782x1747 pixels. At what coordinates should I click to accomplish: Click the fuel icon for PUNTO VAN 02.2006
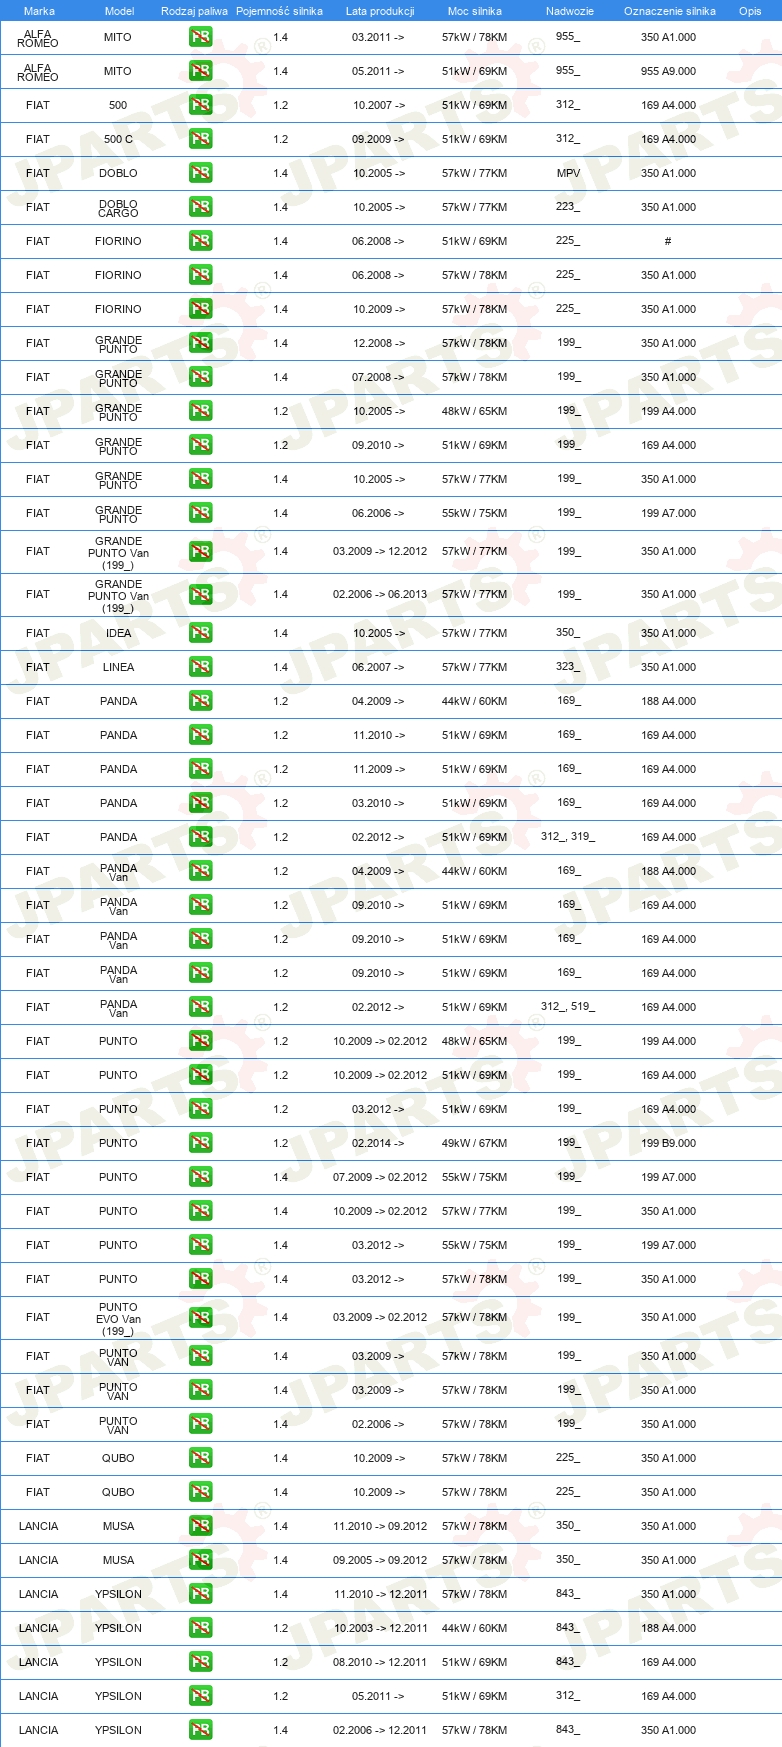[200, 1424]
